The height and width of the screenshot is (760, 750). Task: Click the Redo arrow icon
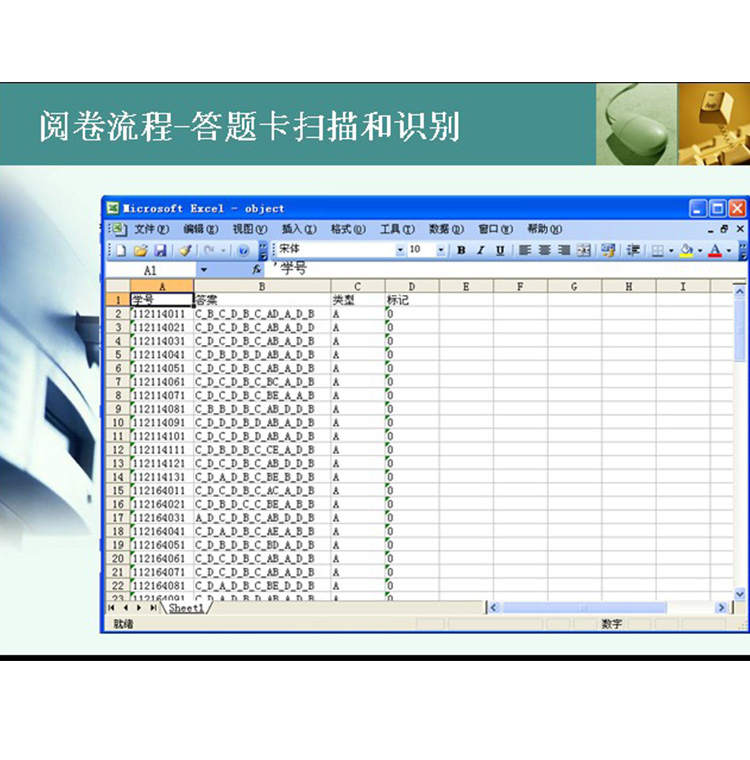coord(209,250)
